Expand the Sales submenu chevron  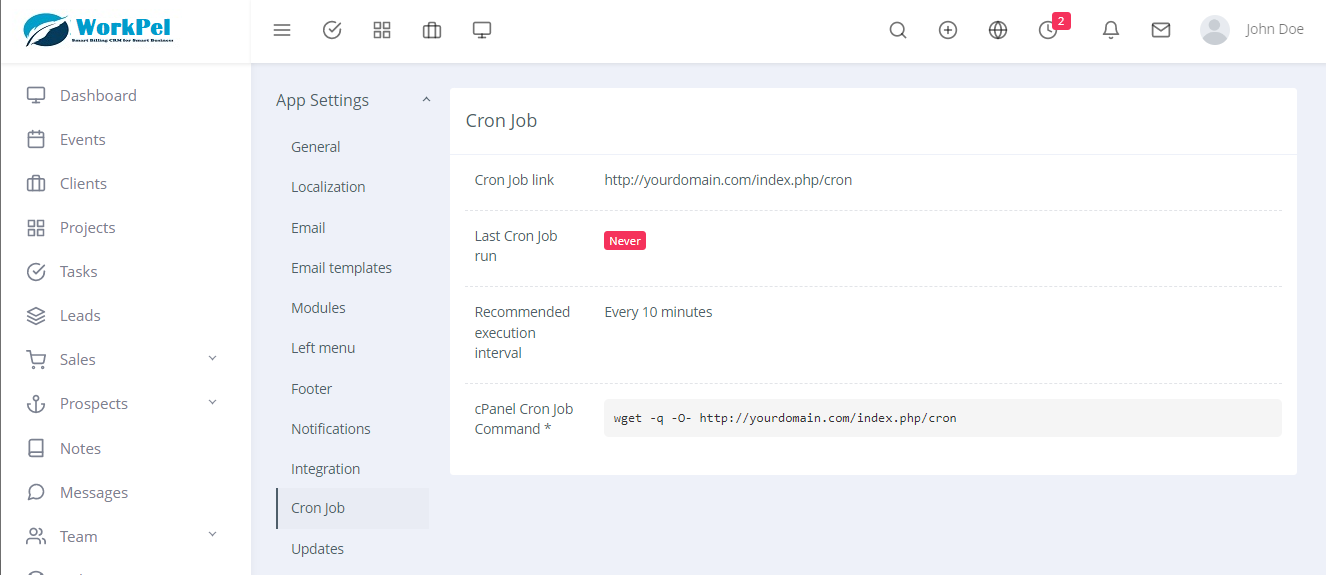coord(212,358)
